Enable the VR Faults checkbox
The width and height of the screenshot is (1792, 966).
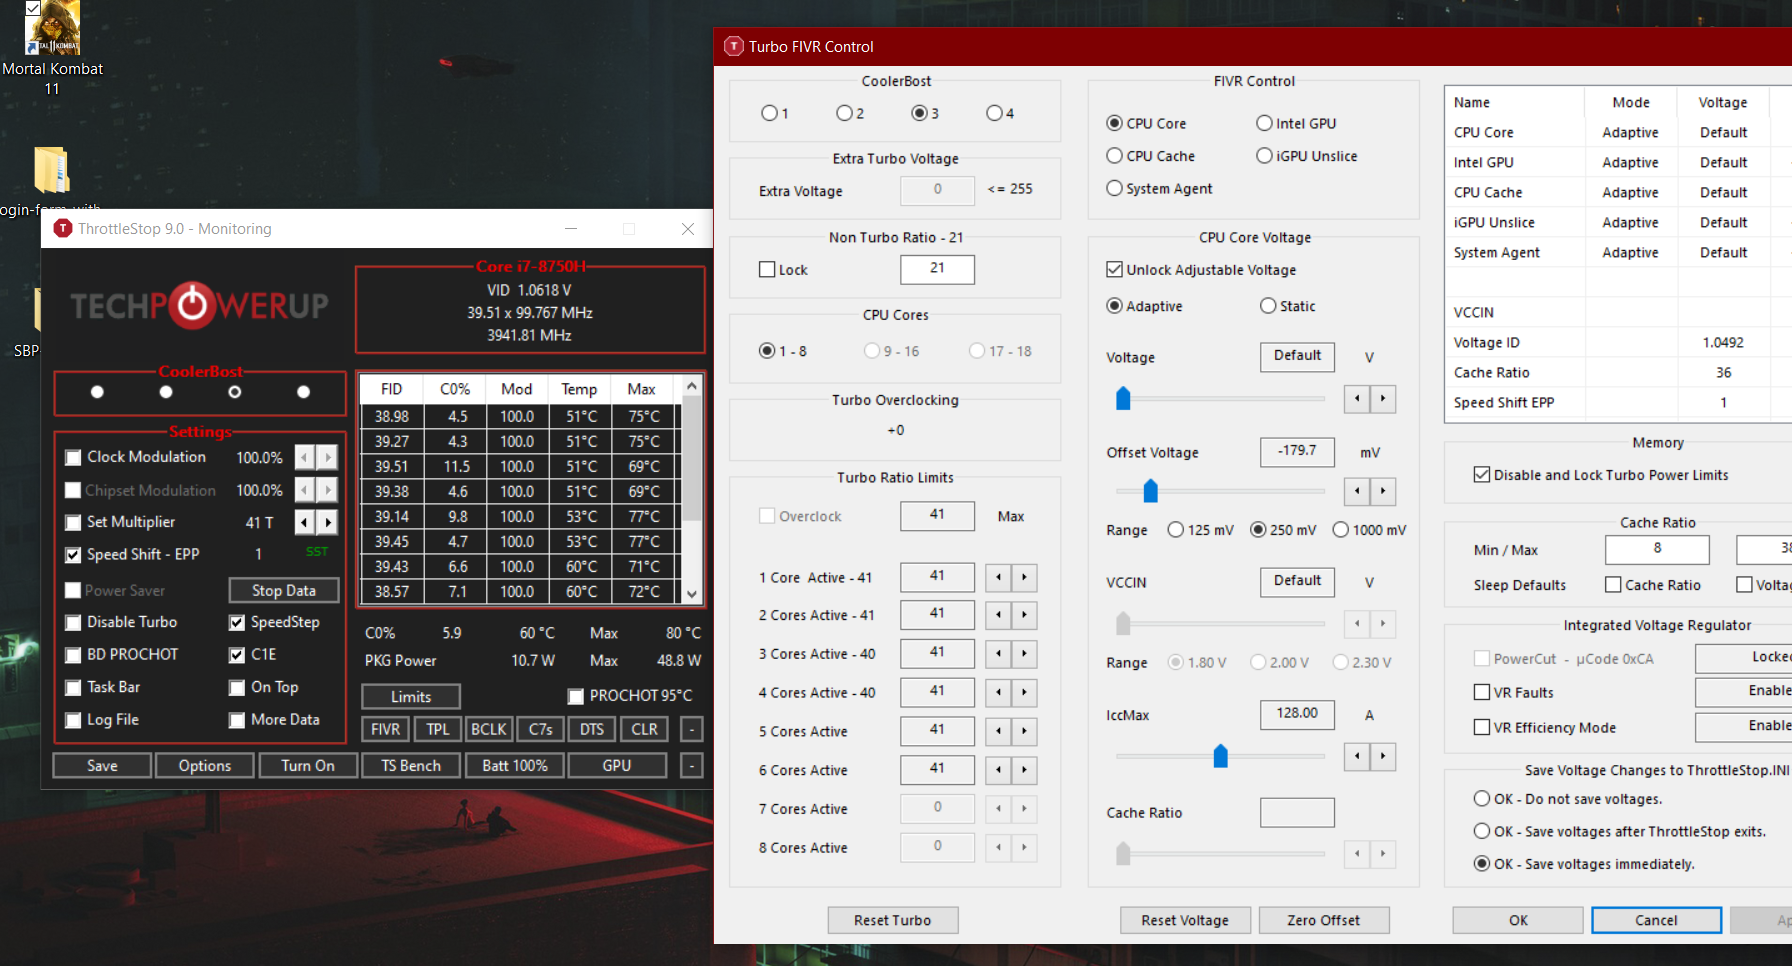pyautogui.click(x=1482, y=692)
